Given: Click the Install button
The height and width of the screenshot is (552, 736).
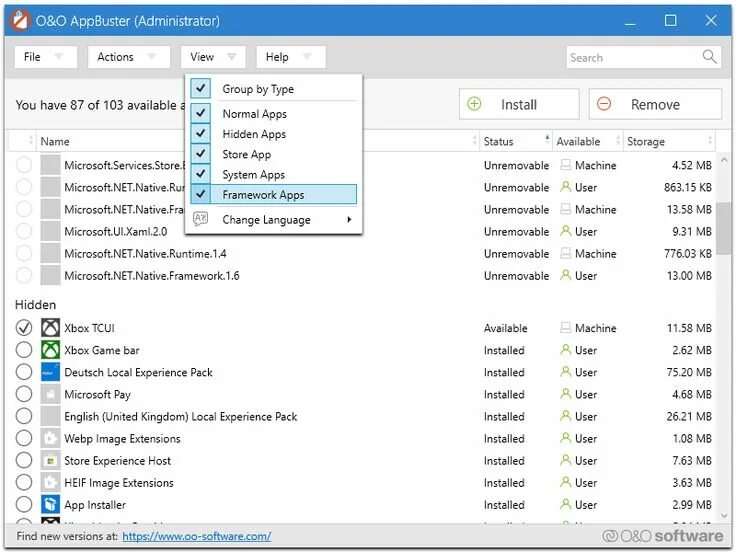Looking at the screenshot, I should click(x=519, y=104).
